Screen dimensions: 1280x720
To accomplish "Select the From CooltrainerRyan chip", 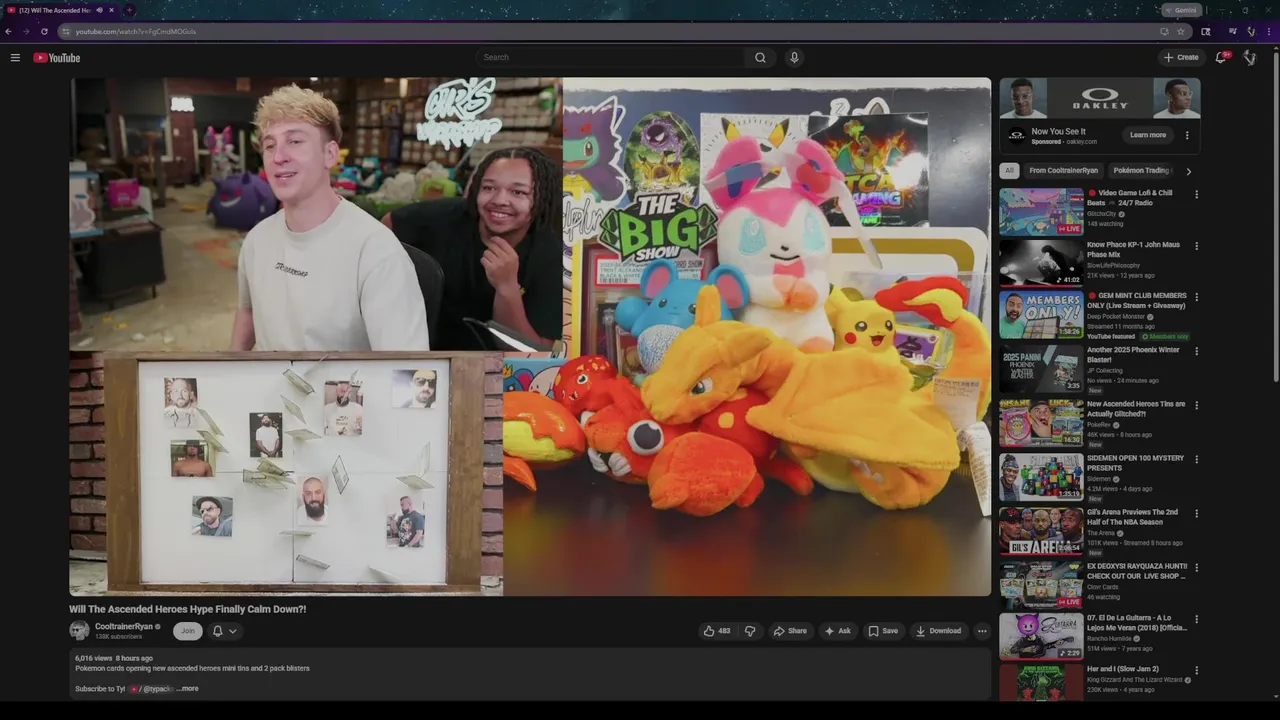I will click(1063, 171).
